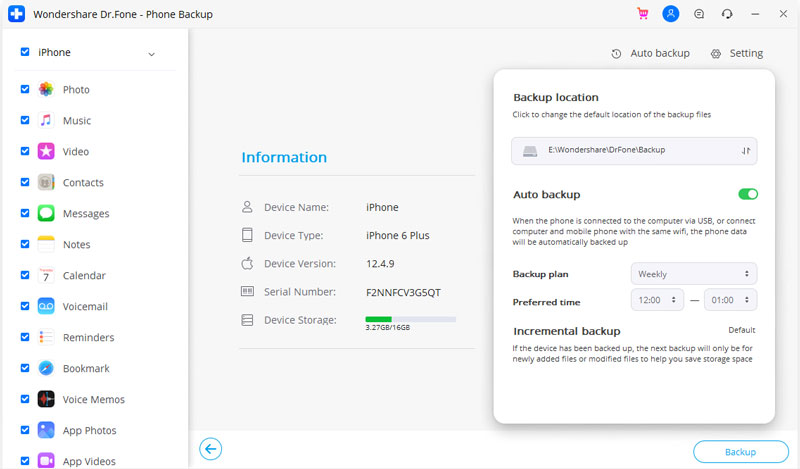Image resolution: width=800 pixels, height=469 pixels.
Task: Click the green Messages bubble icon
Action: (x=46, y=213)
